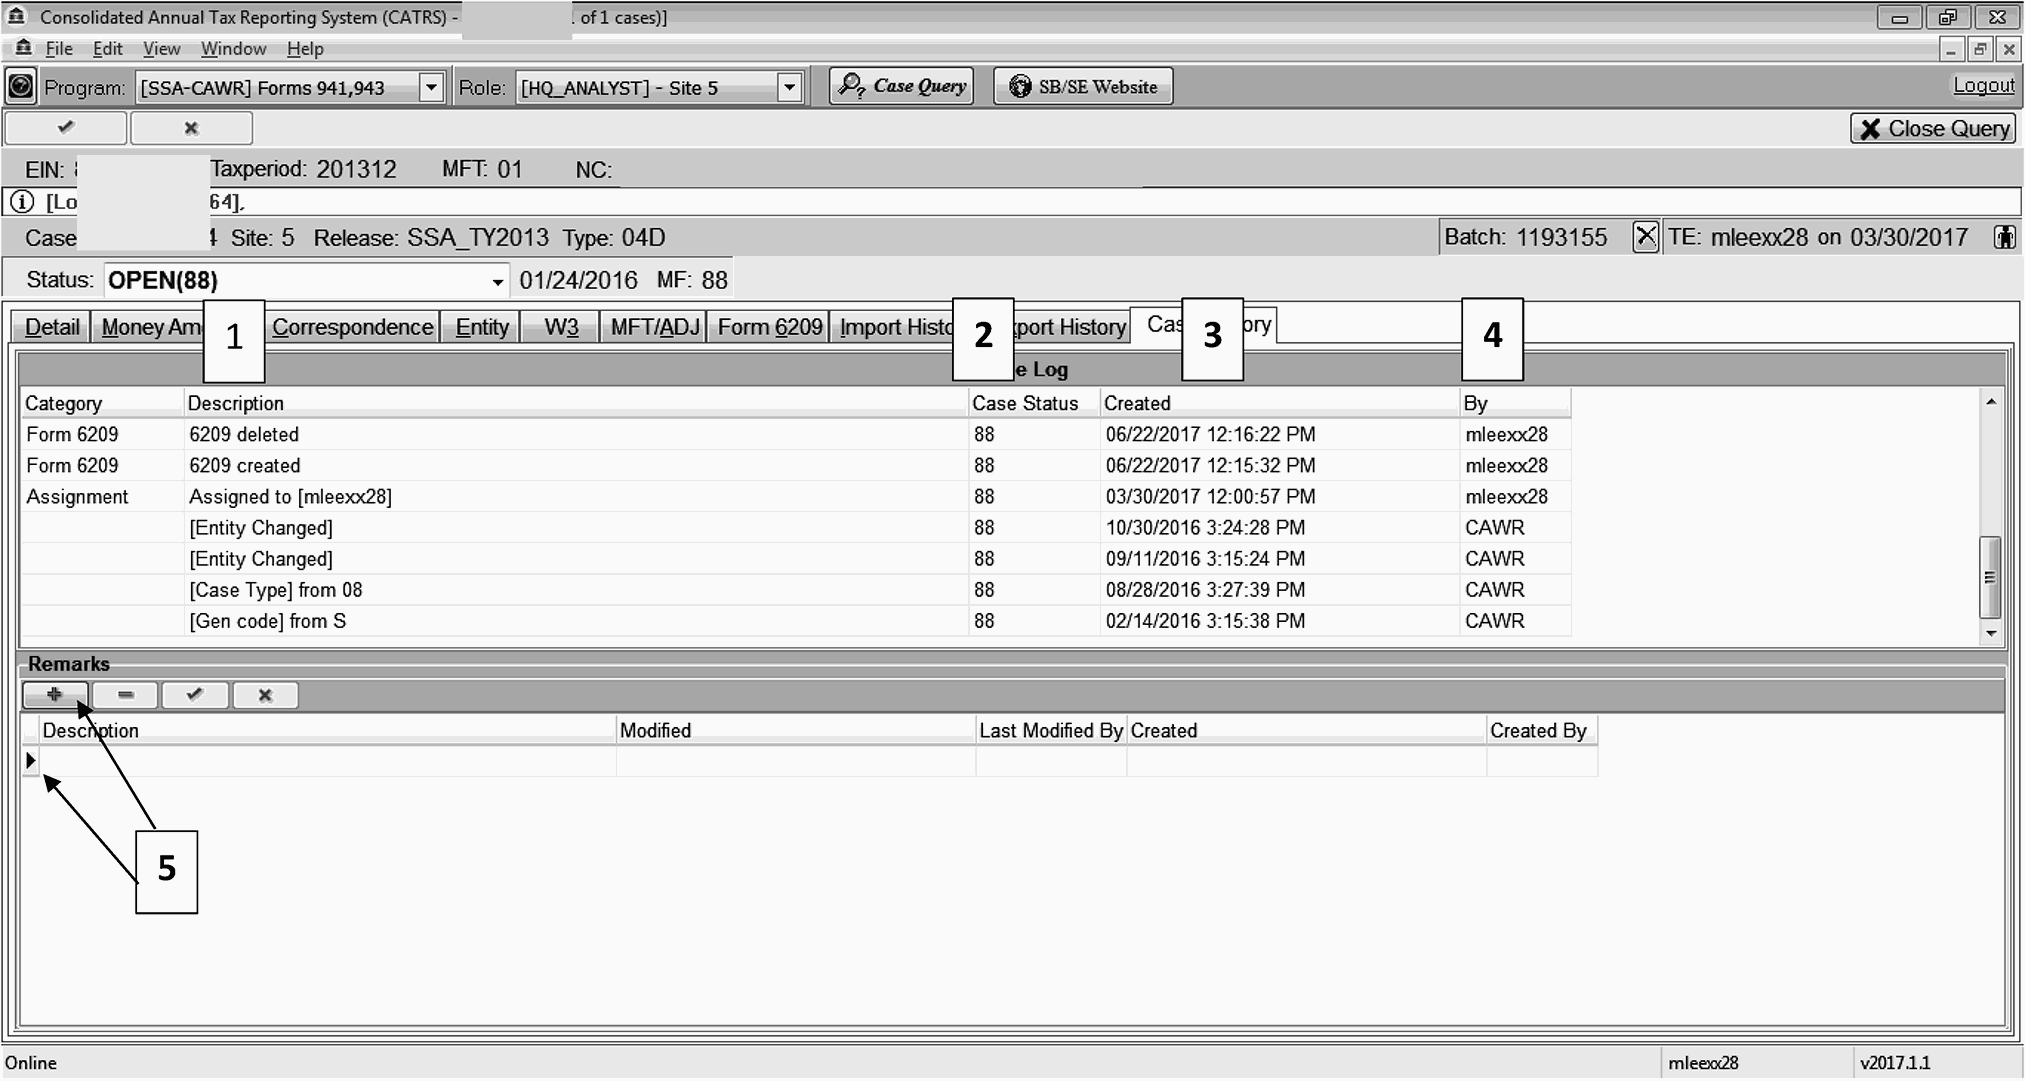Select the '6209 deleted' log row
This screenshot has width=2025, height=1081.
point(244,434)
